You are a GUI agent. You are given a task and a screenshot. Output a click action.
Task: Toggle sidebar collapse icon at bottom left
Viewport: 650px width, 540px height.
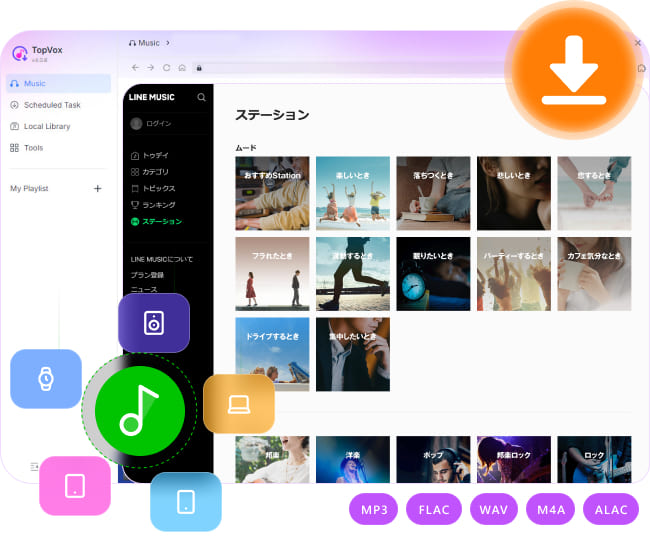(34, 467)
